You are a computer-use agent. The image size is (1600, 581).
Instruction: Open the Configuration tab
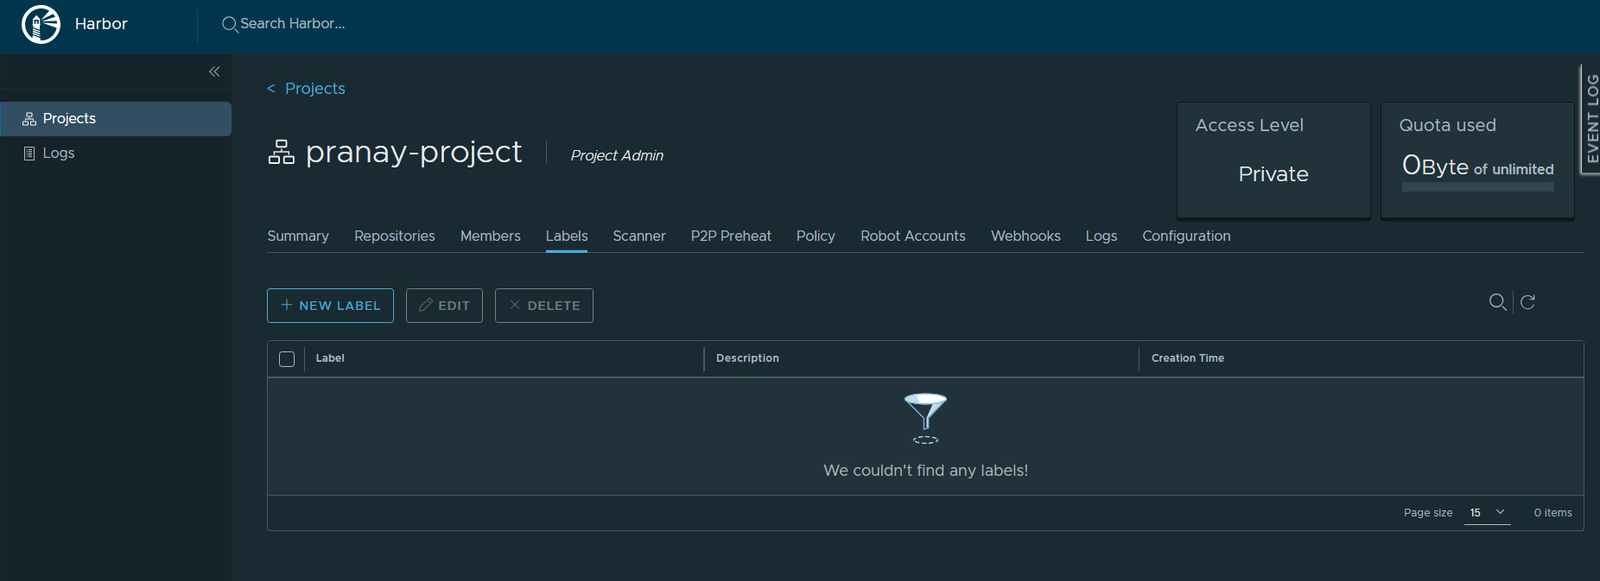point(1186,236)
